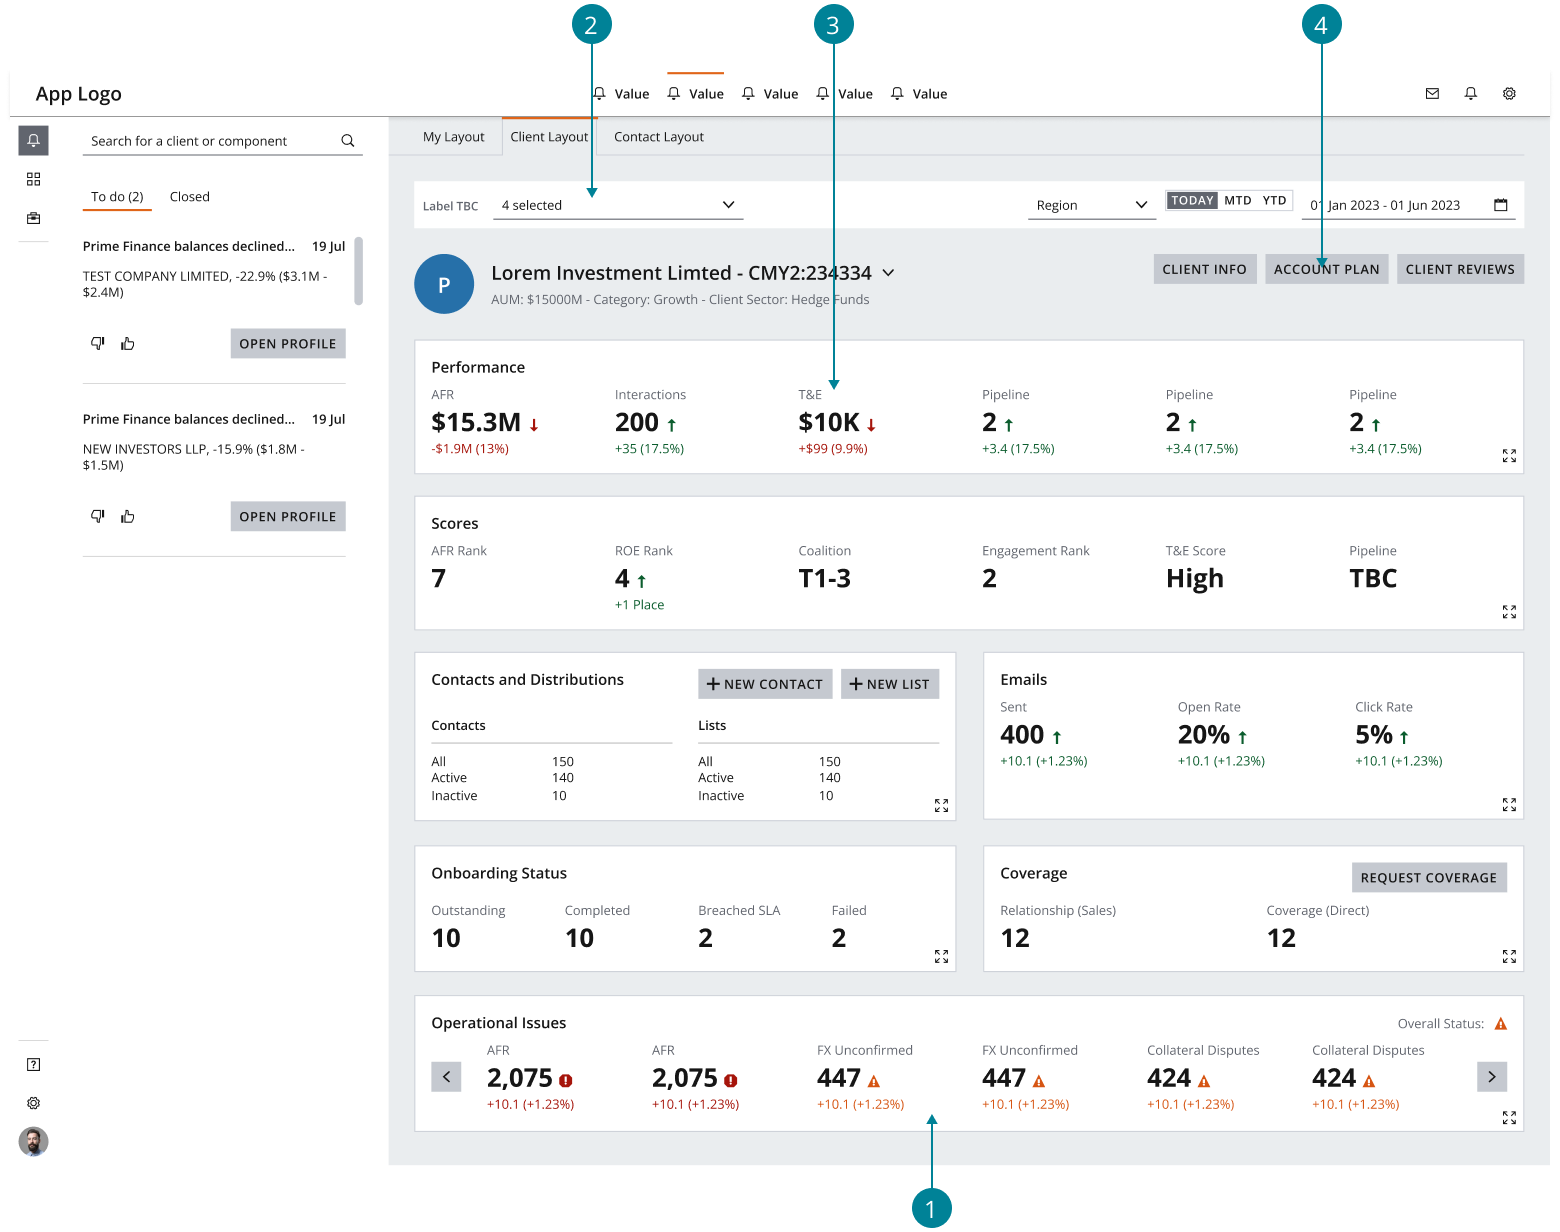Click the mail envelope icon in header
Viewport: 1560px width, 1232px height.
click(1432, 94)
